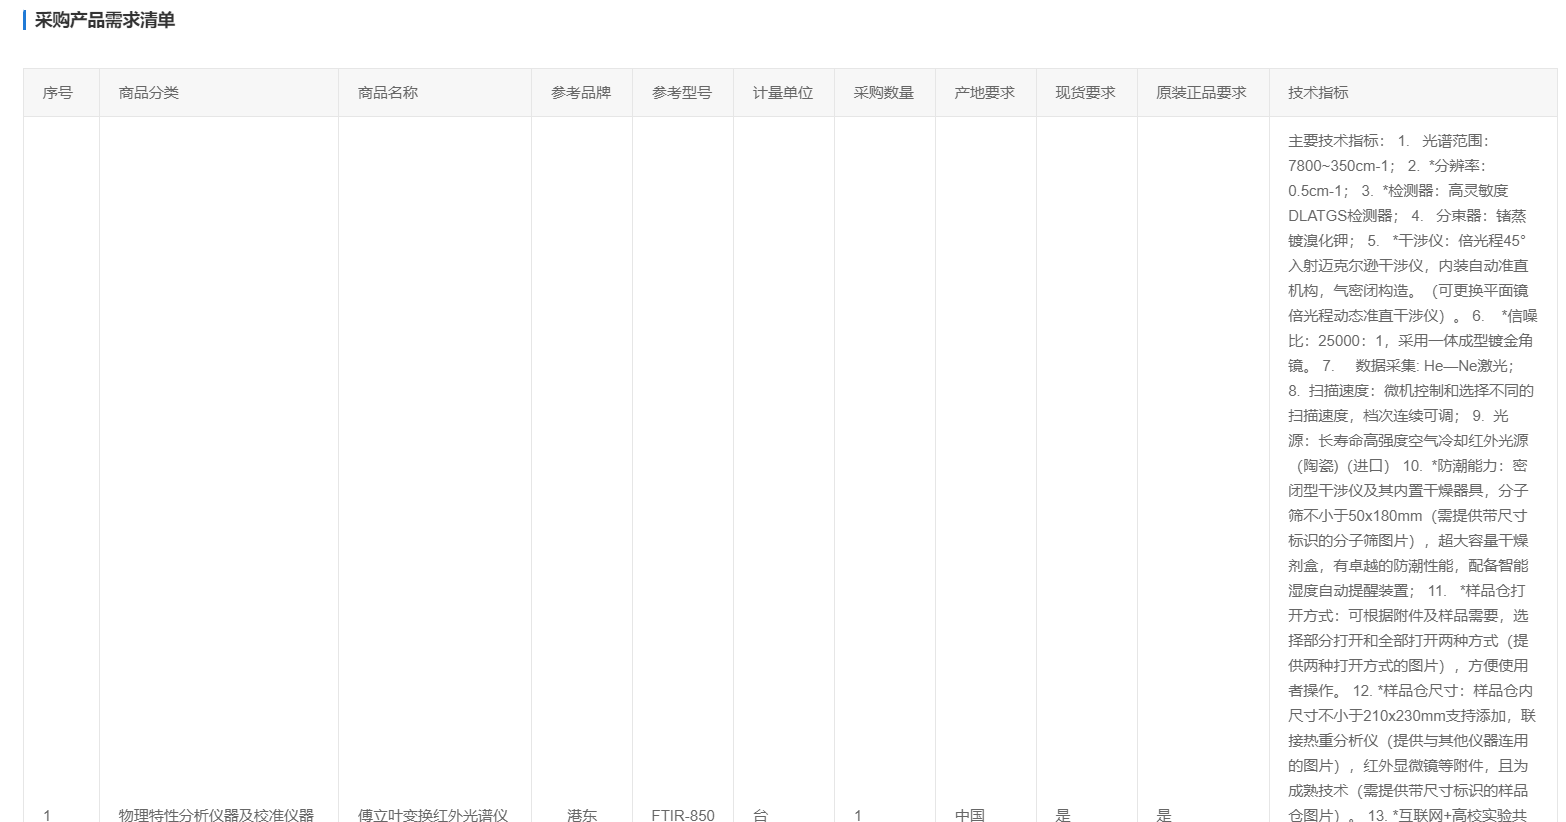1566x822 pixels.
Task: Click the 参考型号 column header
Action: [681, 92]
